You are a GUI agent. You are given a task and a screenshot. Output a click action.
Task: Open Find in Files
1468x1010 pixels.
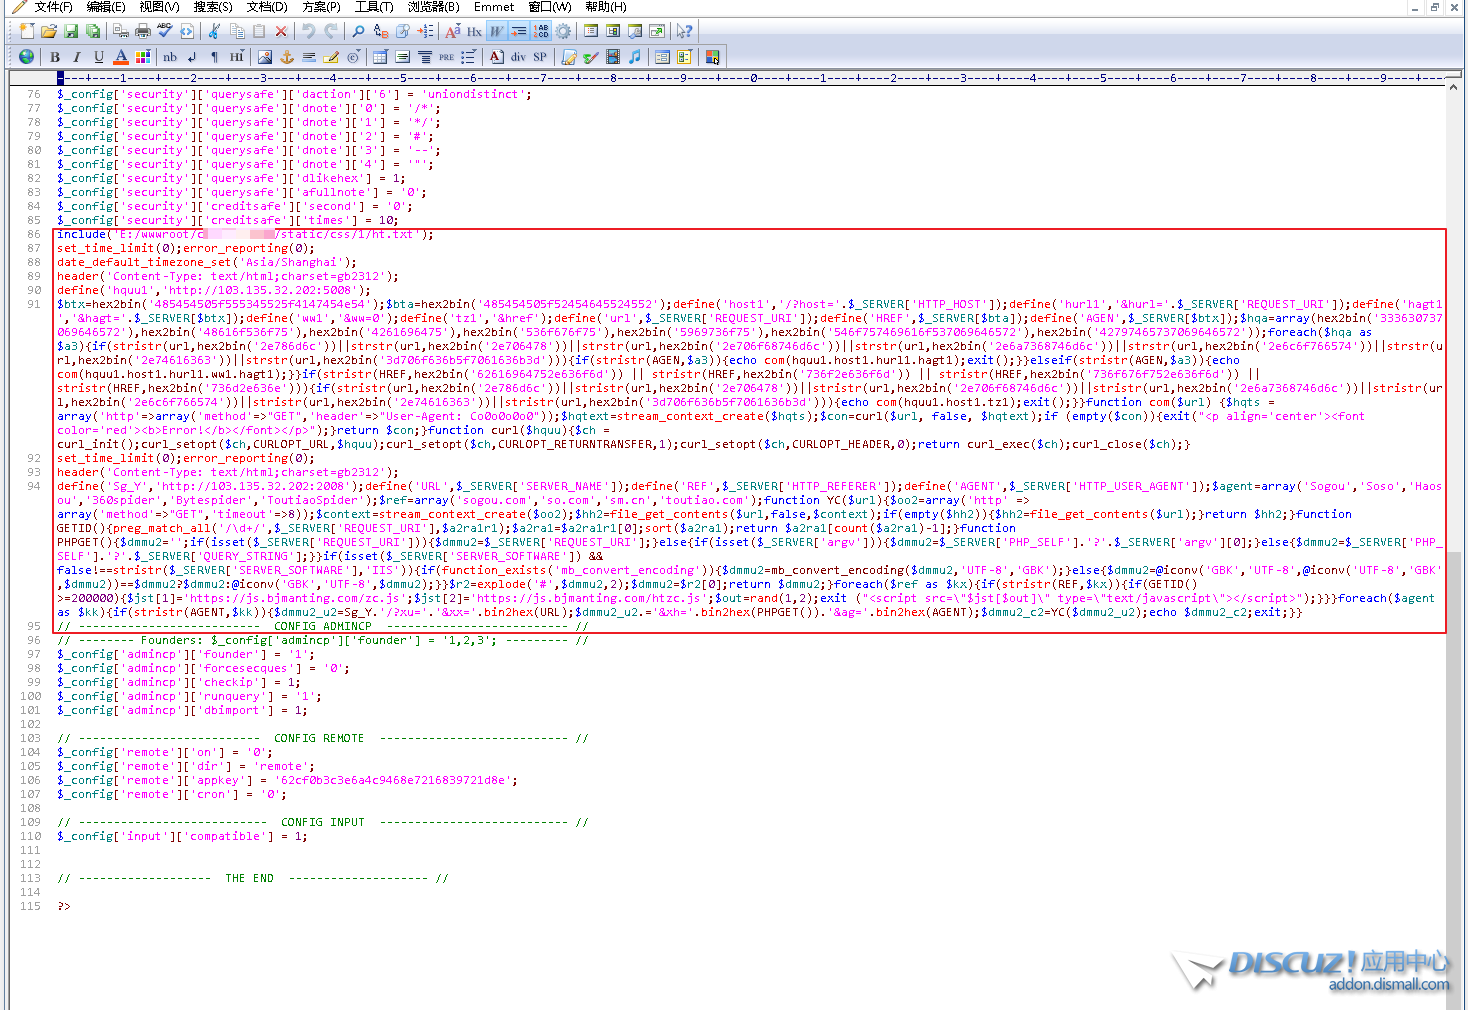tap(403, 31)
